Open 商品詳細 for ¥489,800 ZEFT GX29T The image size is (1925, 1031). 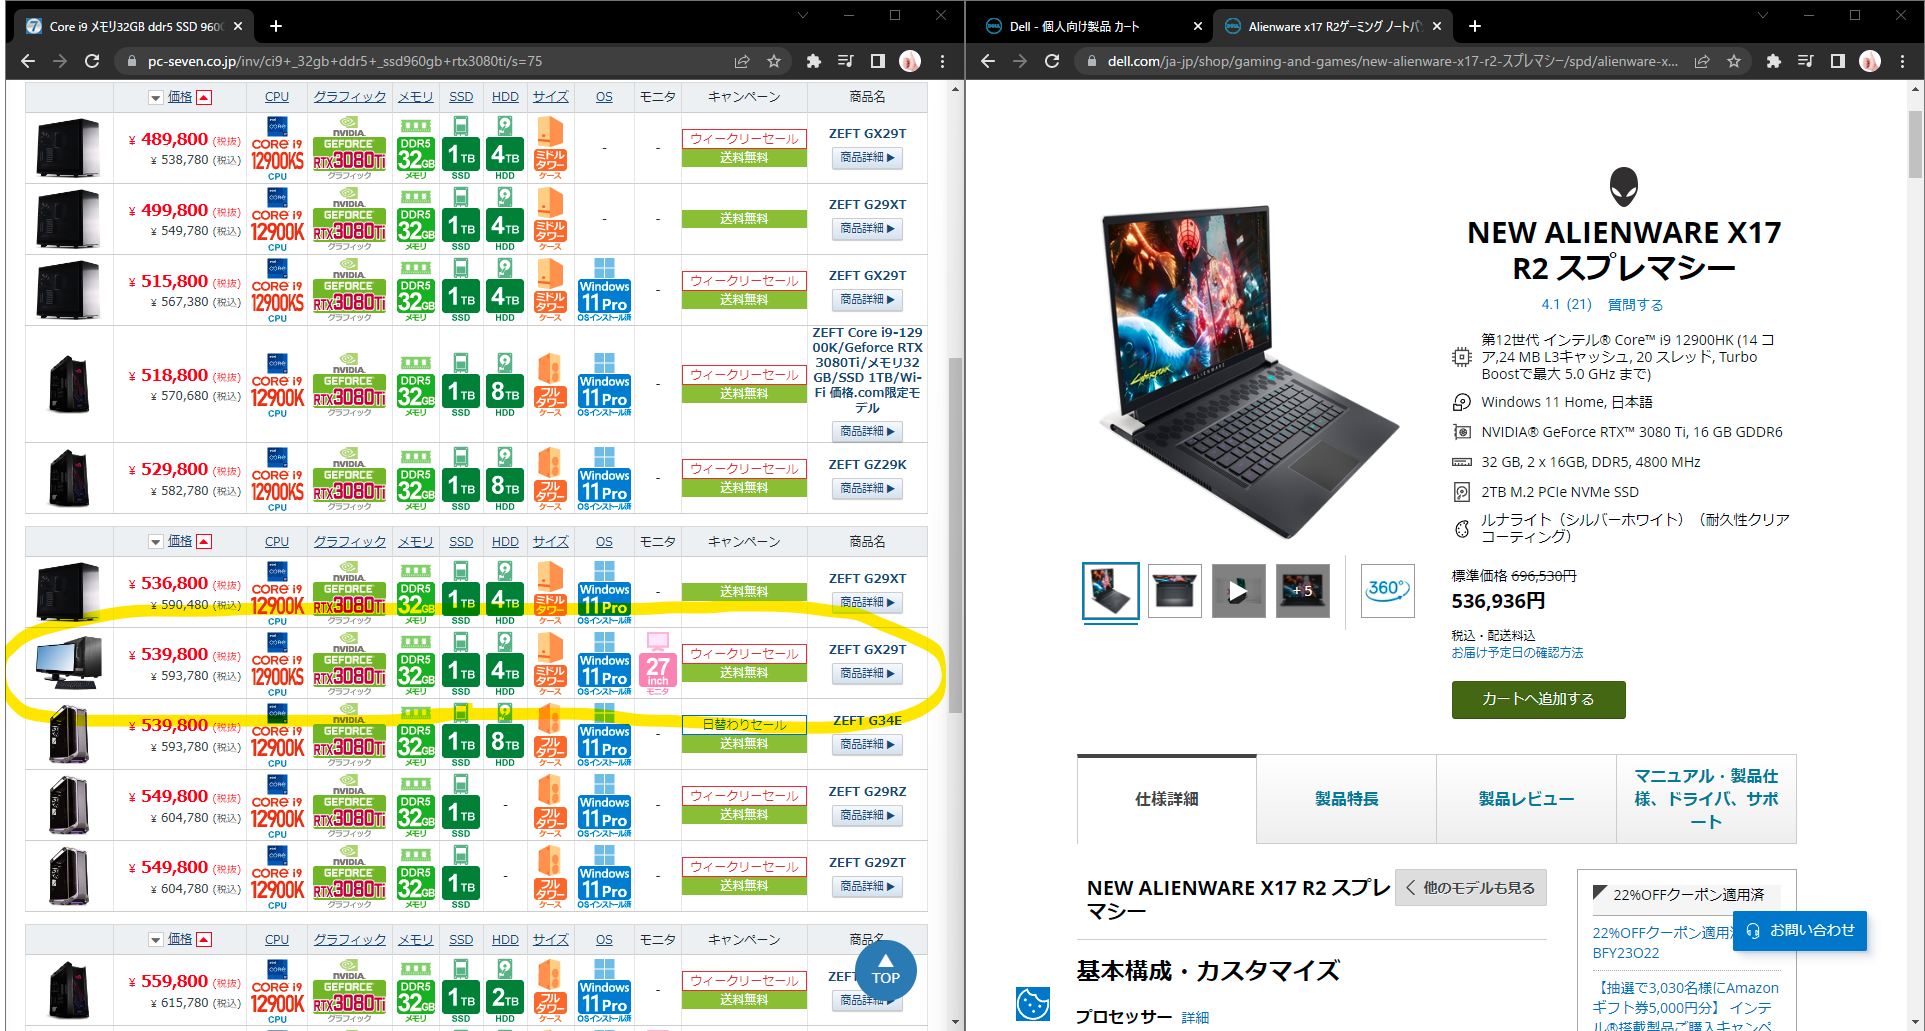tap(867, 158)
